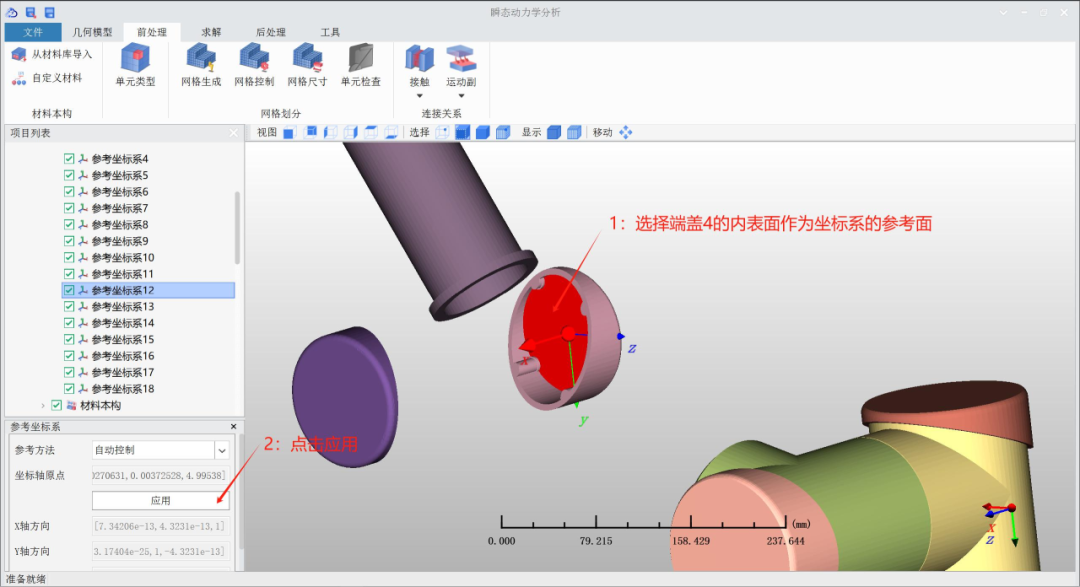Uncheck the 参考坐标系9 checkbox
This screenshot has width=1080, height=587.
(x=69, y=241)
